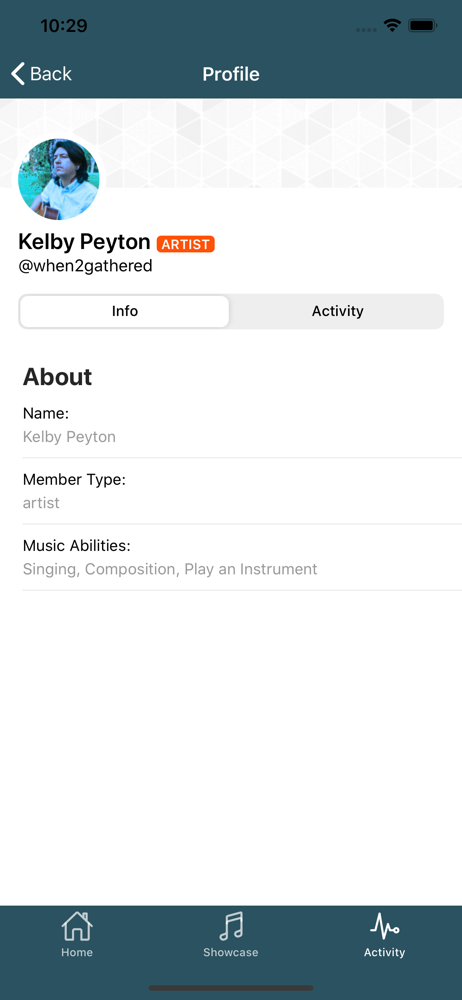Screen dimensions: 462x1000
Task: Open the Showcase music note icon
Action: (231, 926)
